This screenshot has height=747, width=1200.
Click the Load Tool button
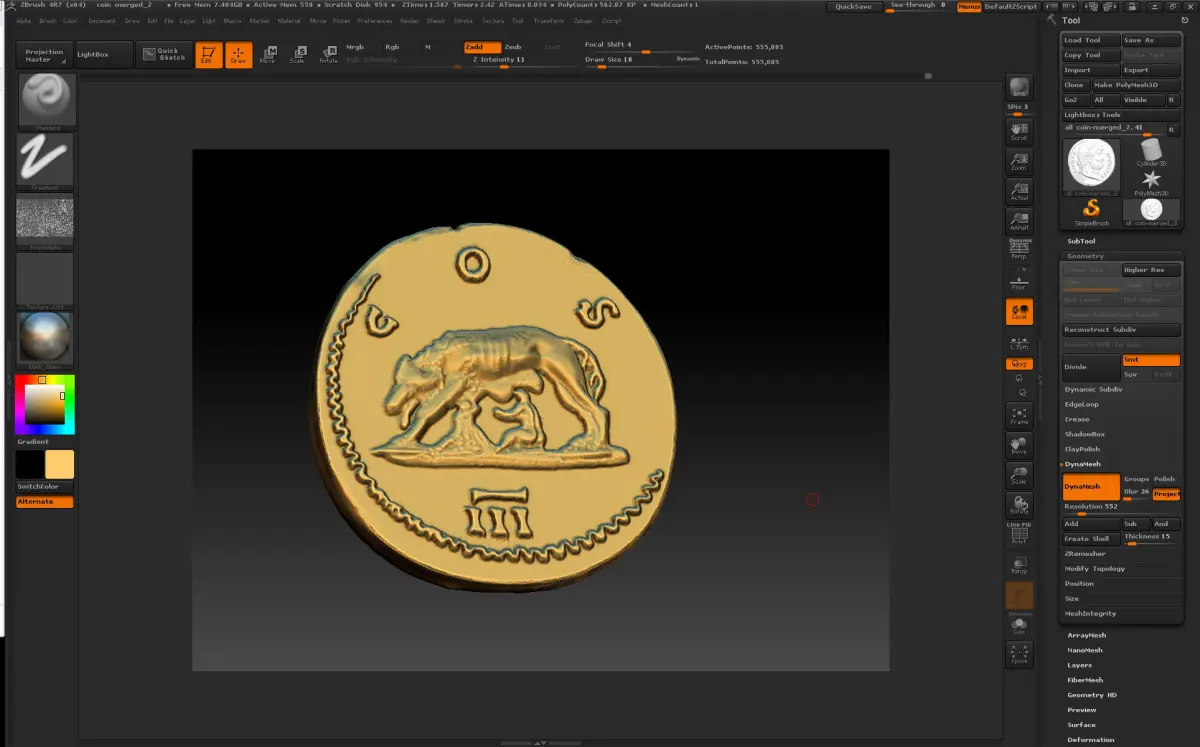click(x=1090, y=40)
